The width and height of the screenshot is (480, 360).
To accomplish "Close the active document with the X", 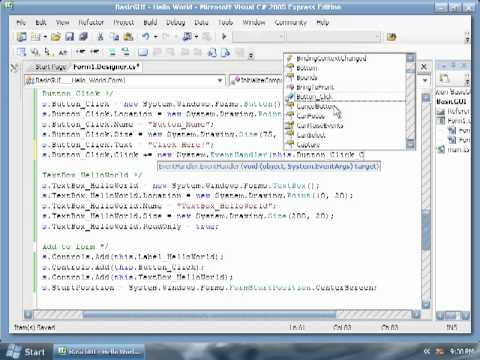I will (x=424, y=67).
